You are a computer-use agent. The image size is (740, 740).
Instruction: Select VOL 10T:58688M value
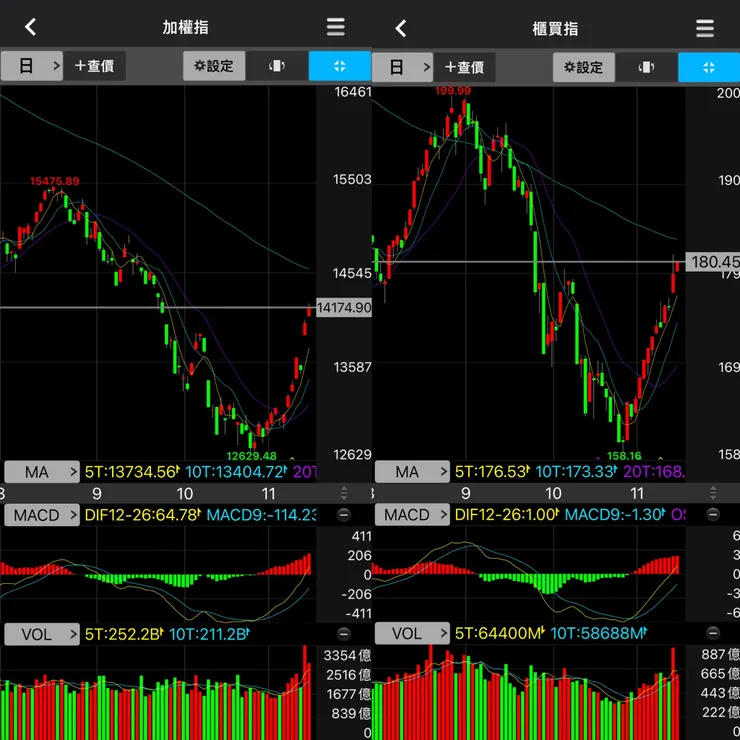(599, 633)
